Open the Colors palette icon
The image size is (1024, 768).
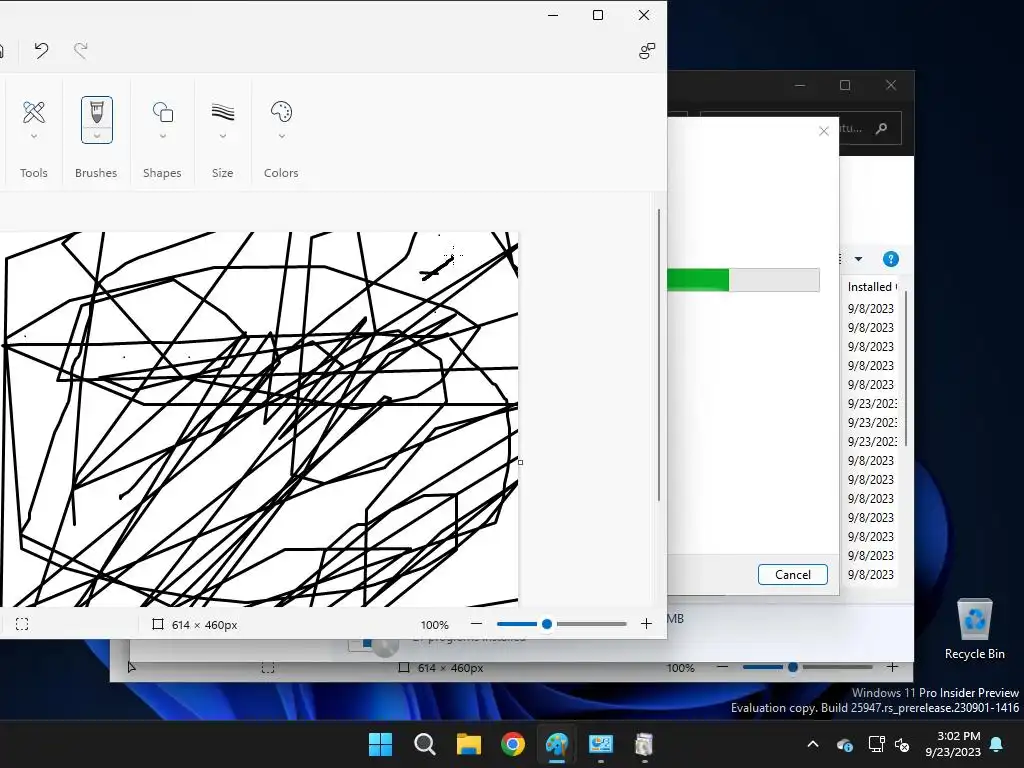(281, 112)
